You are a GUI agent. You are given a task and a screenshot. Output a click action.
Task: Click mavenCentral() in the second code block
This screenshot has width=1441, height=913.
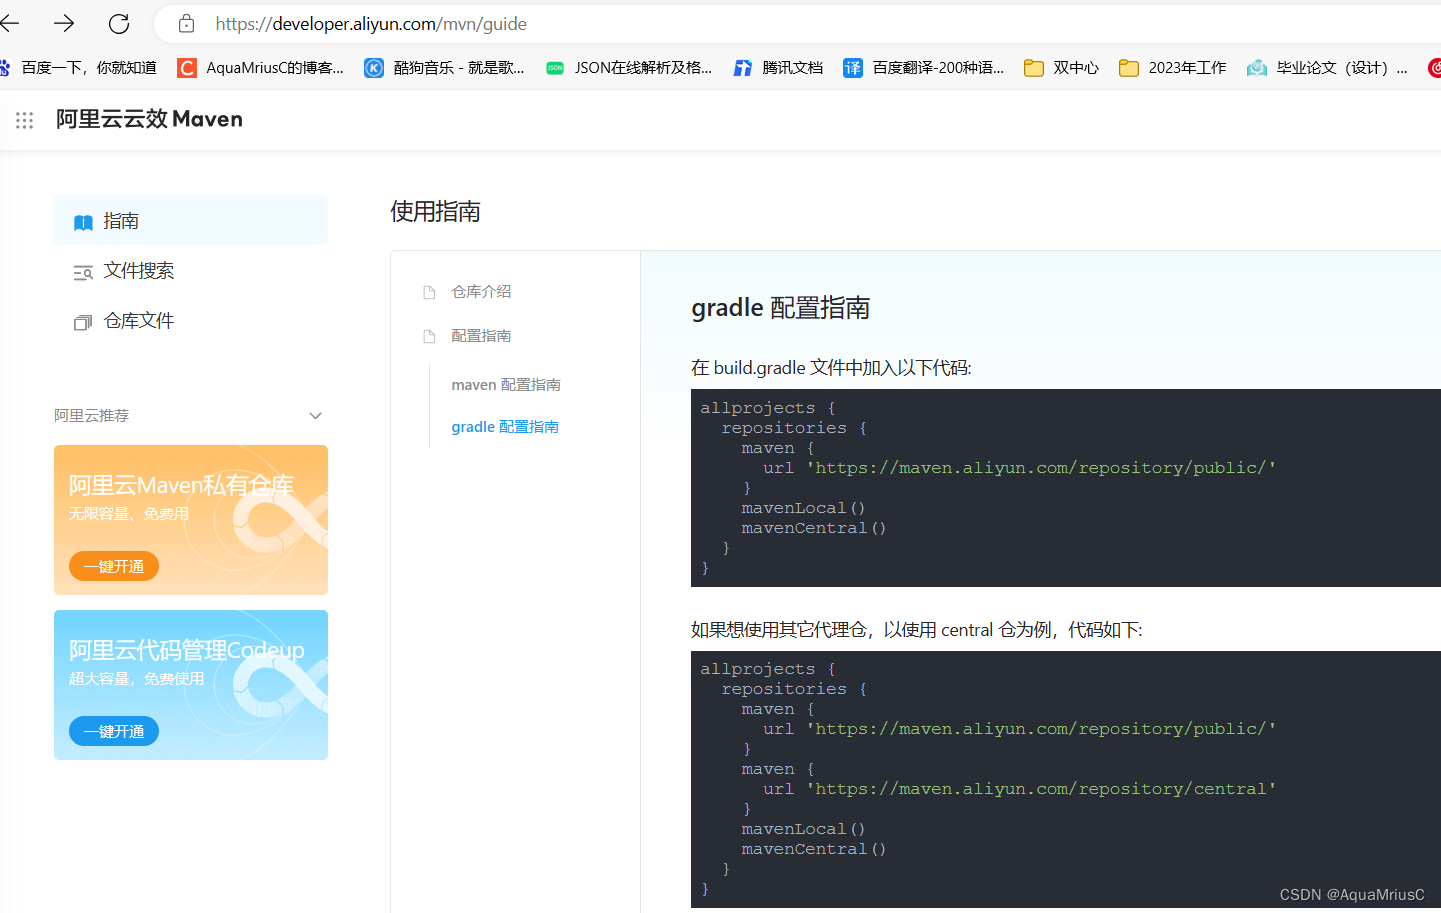(x=814, y=849)
